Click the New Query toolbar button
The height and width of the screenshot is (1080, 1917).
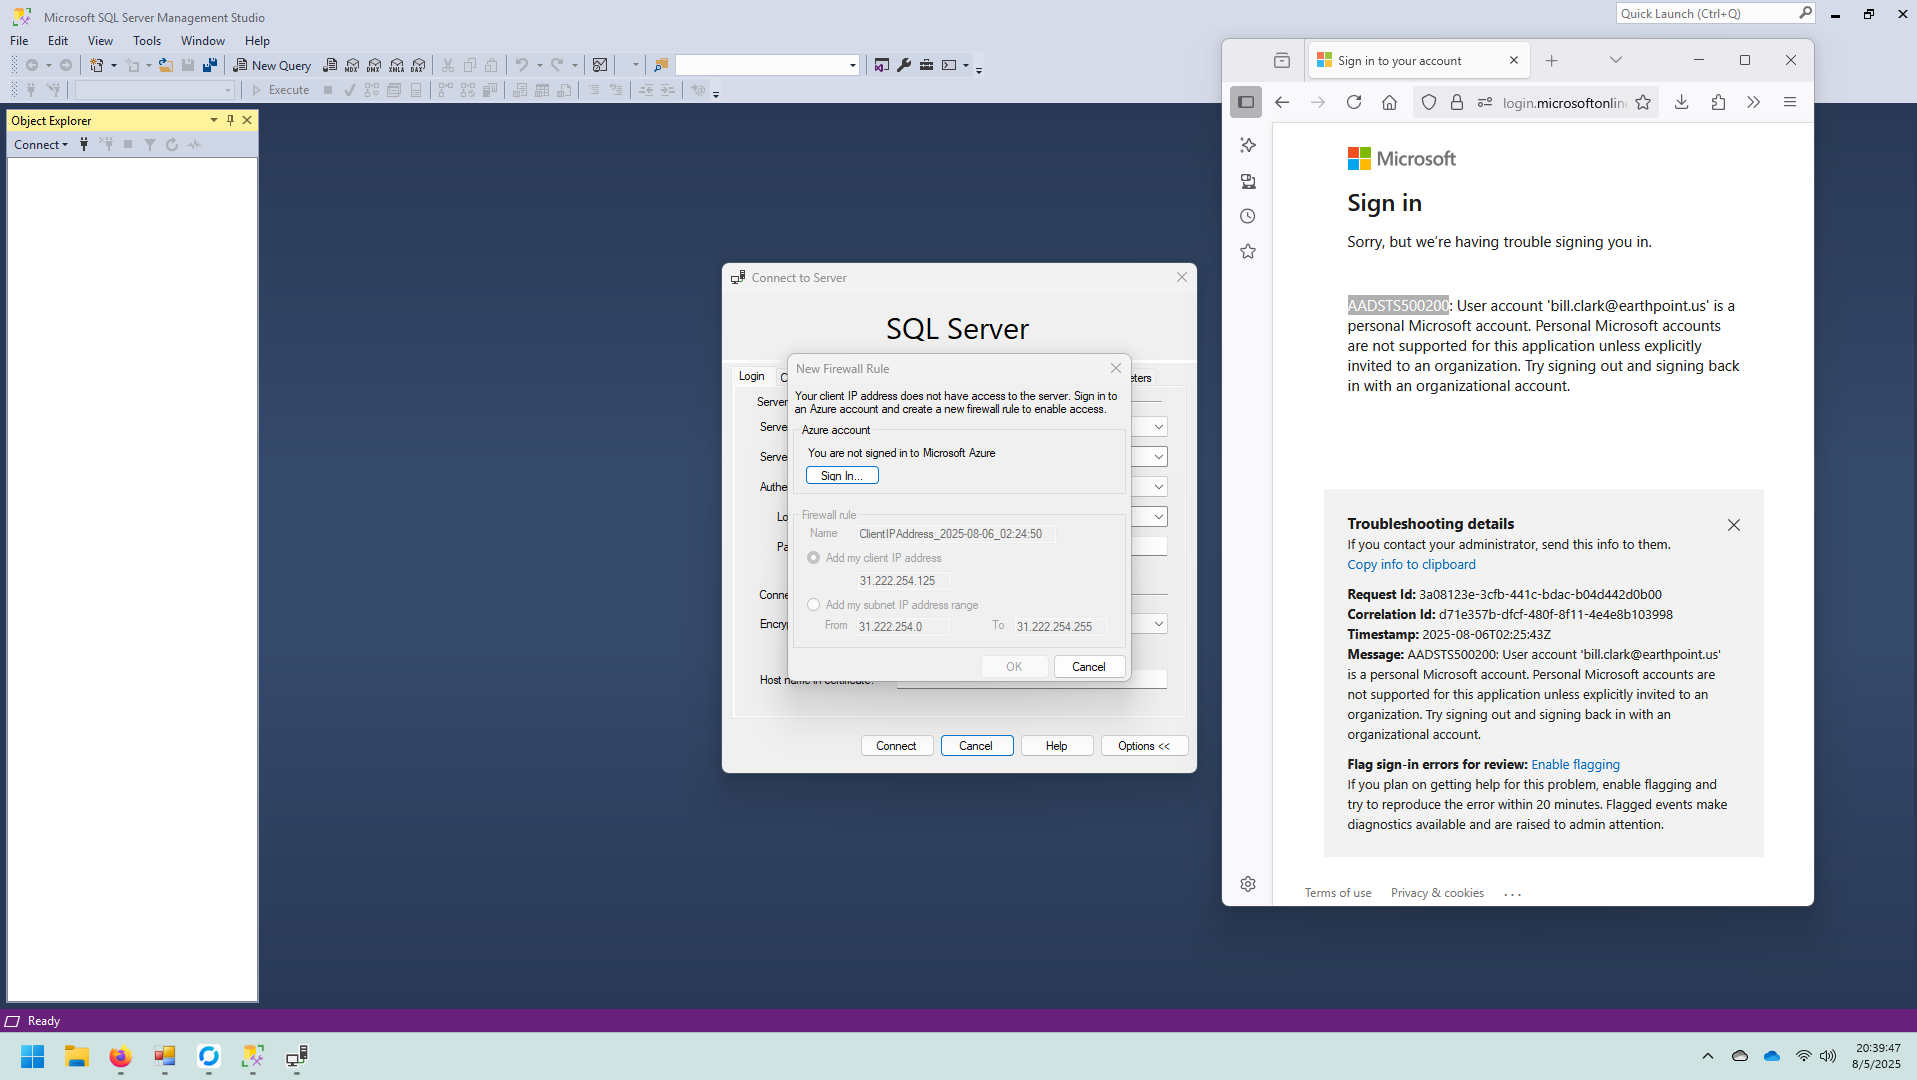point(272,65)
